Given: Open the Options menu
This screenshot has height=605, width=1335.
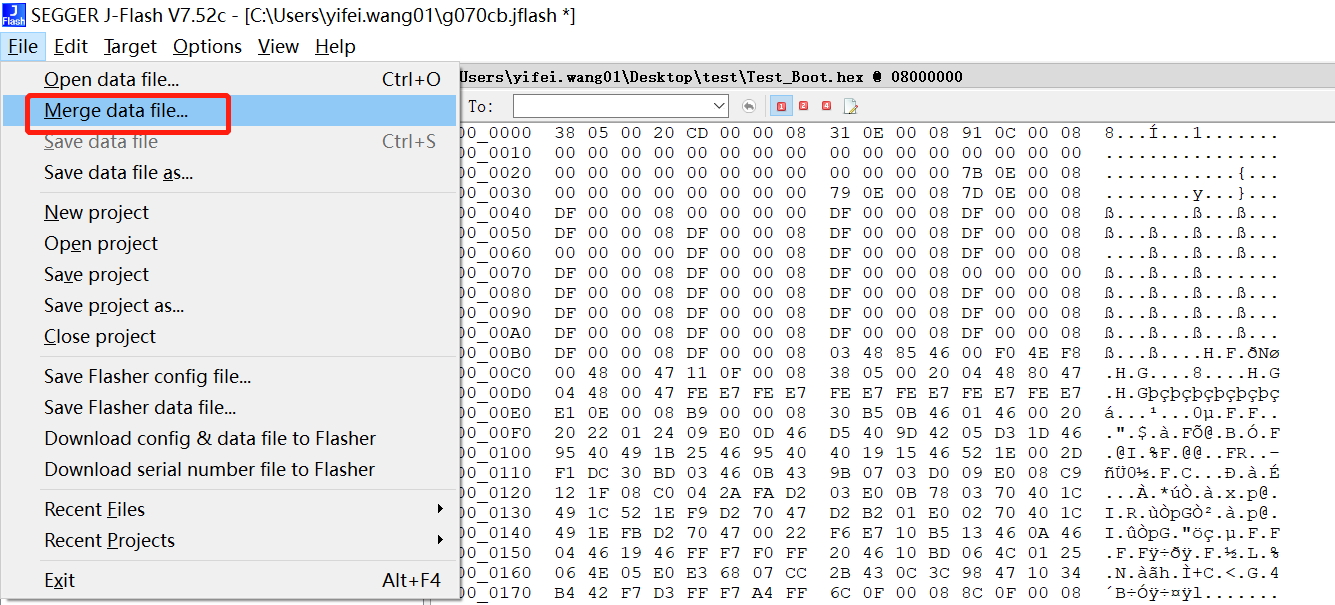Looking at the screenshot, I should [x=207, y=46].
